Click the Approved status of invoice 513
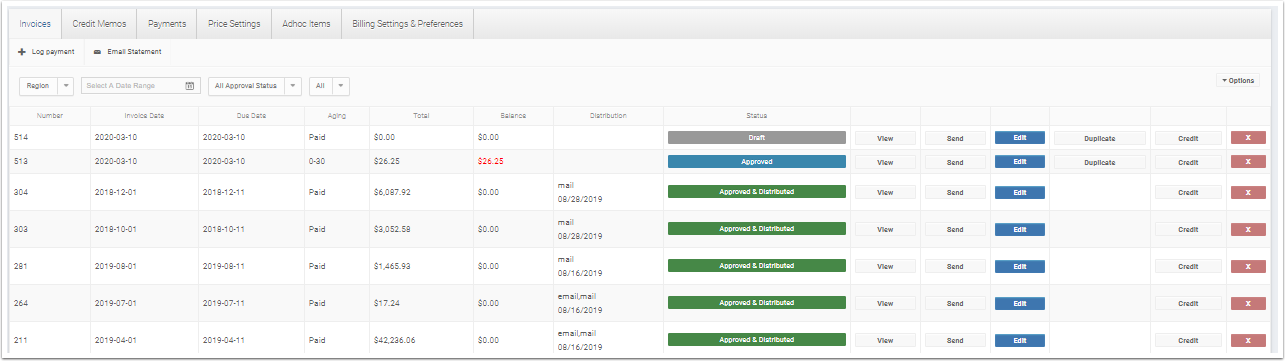This screenshot has height=361, width=1285. (757, 161)
